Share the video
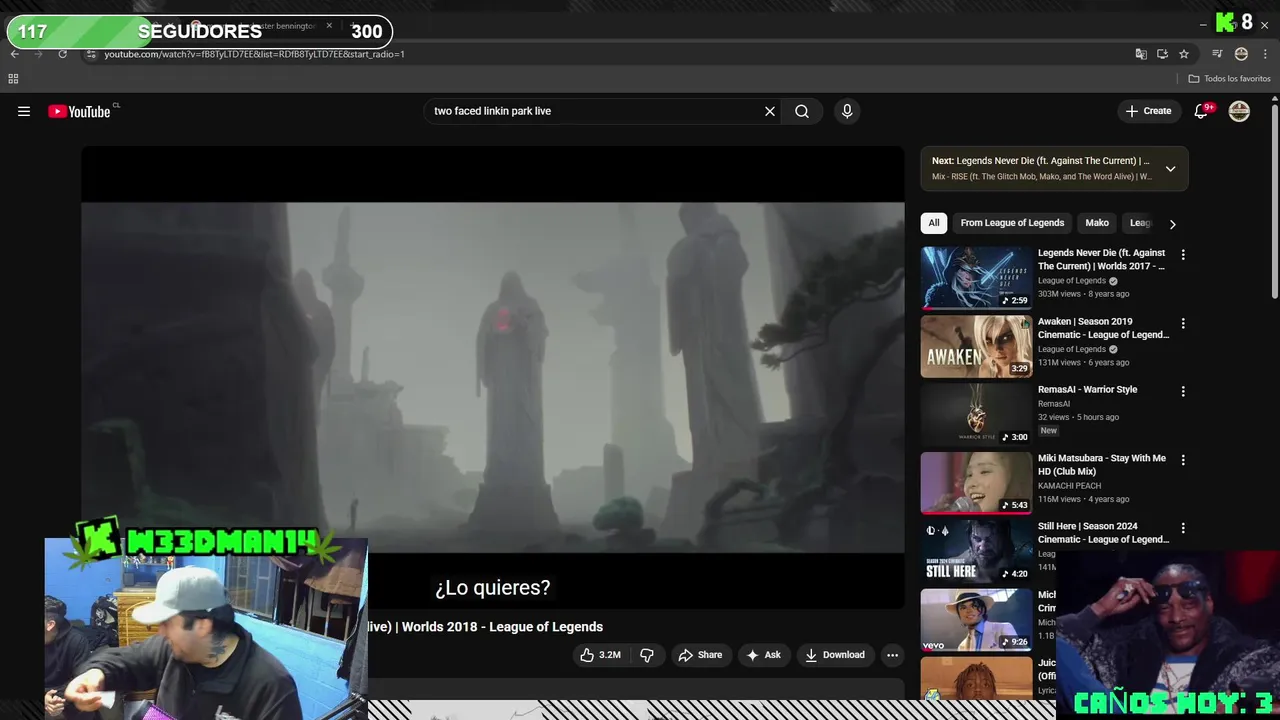 click(x=700, y=655)
